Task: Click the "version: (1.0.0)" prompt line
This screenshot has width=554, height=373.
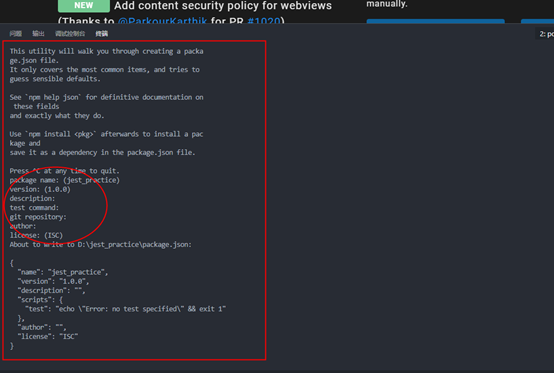Action: click(40, 189)
